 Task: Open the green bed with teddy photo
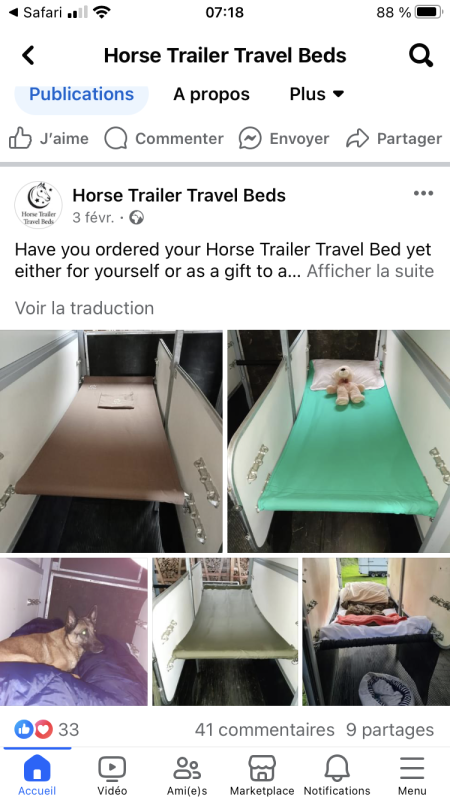(339, 441)
